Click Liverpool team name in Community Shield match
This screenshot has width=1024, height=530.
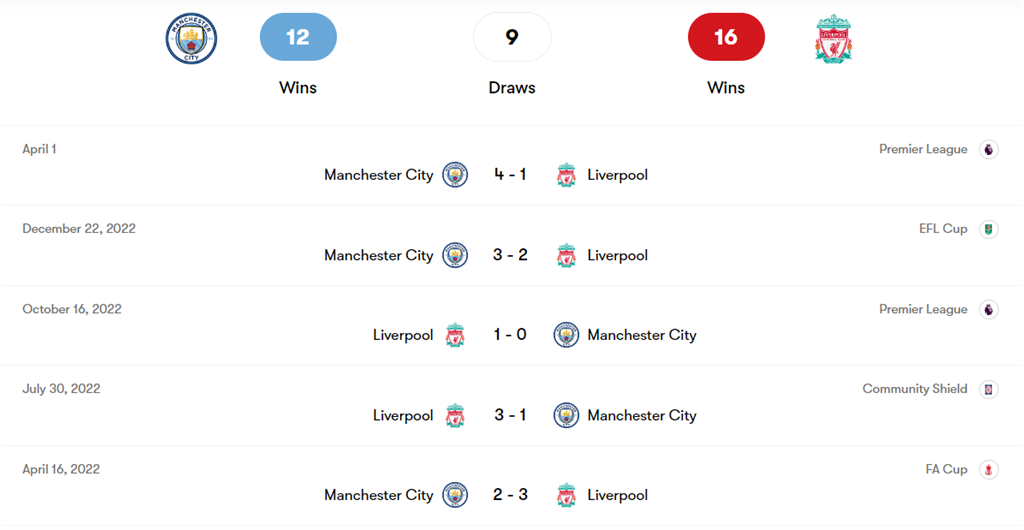tap(403, 415)
